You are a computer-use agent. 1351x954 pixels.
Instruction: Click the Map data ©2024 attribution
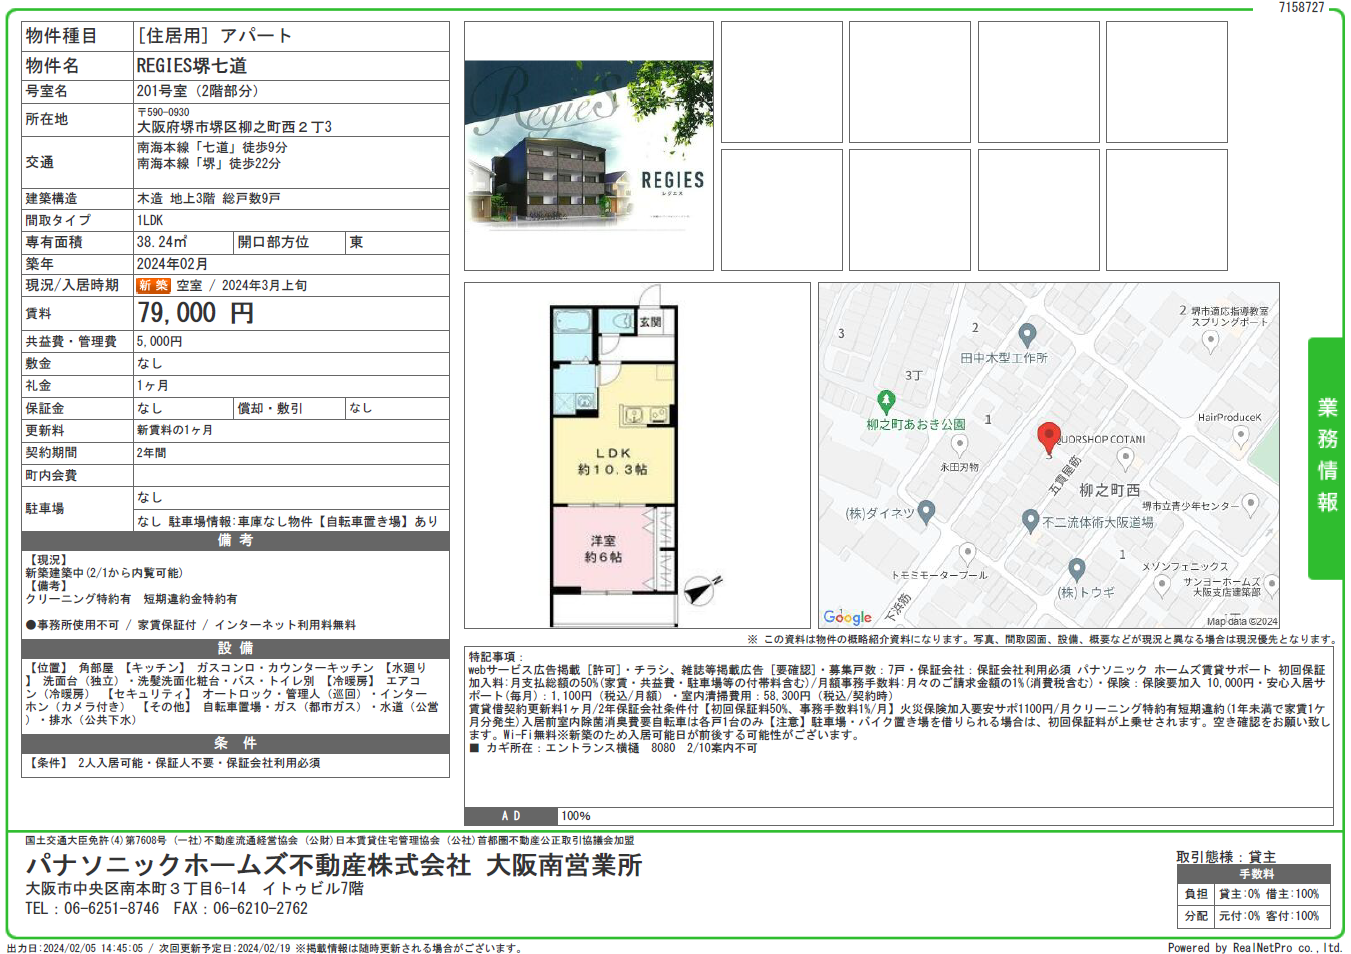[x=1242, y=621]
